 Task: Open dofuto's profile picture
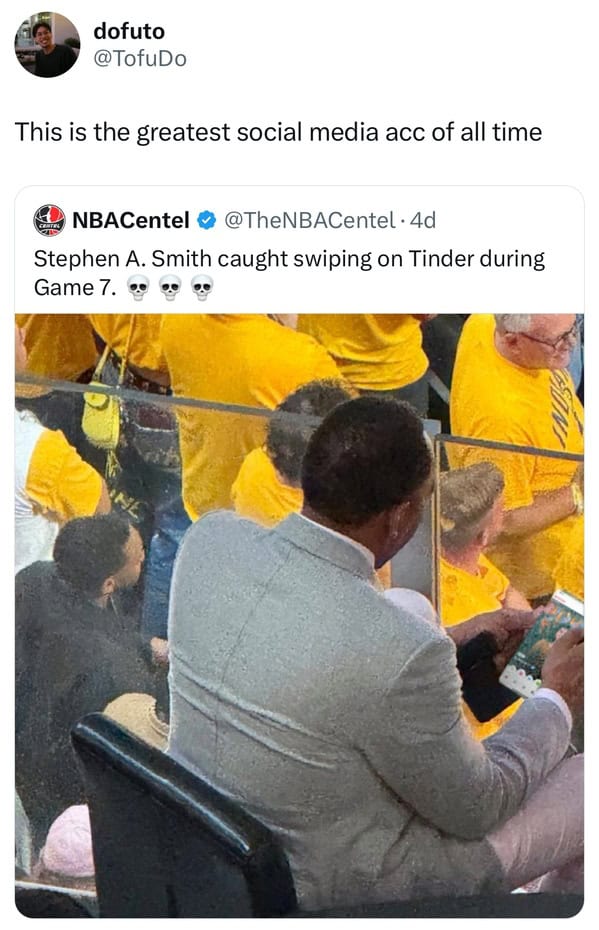[x=47, y=44]
